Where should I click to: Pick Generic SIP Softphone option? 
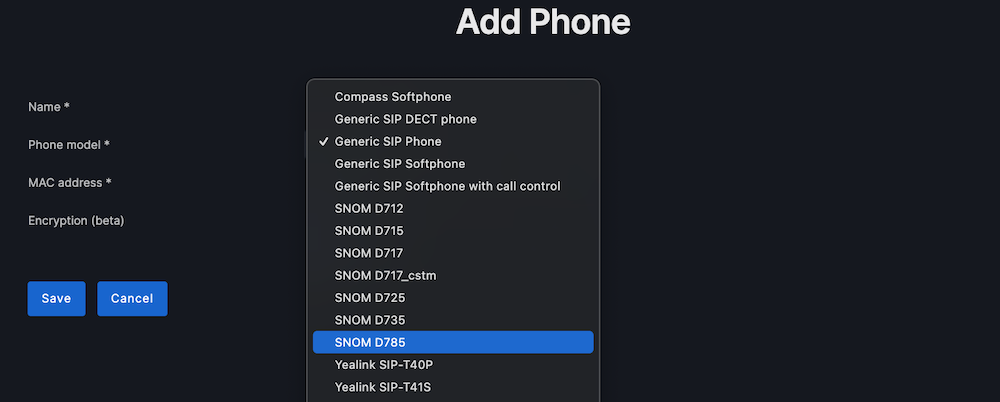pyautogui.click(x=400, y=163)
